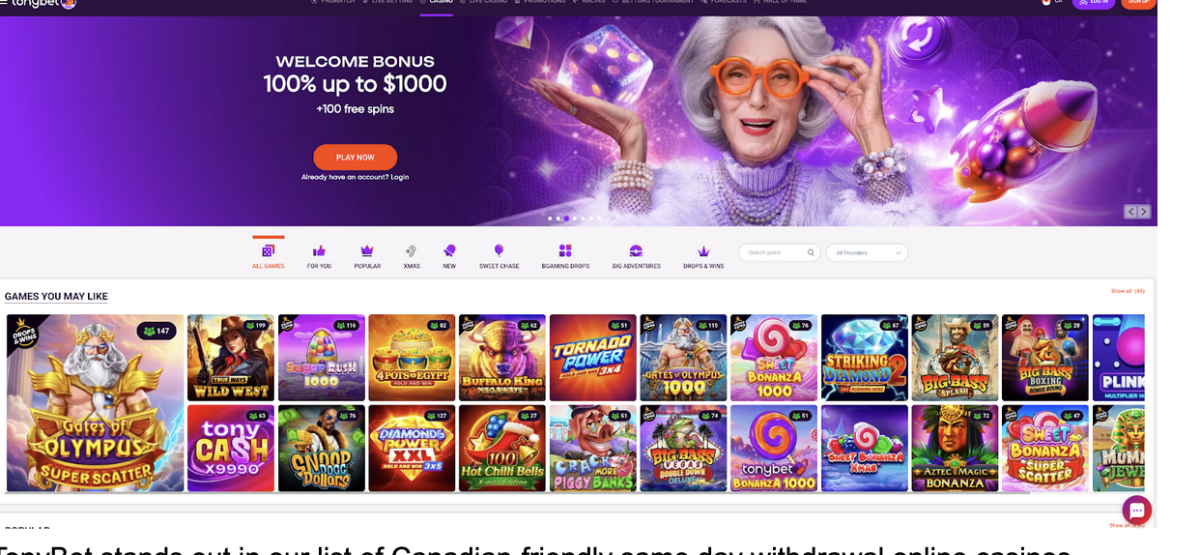
Task: Select the third banner carousel dot
Action: coord(566,218)
